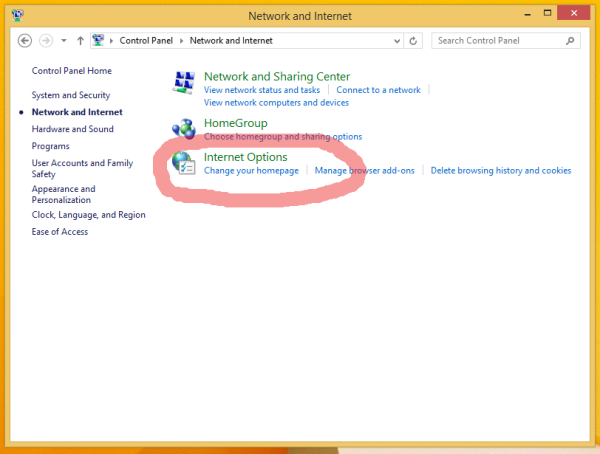Minimize the Network and Internet window
This screenshot has height=454, width=600.
click(x=527, y=15)
